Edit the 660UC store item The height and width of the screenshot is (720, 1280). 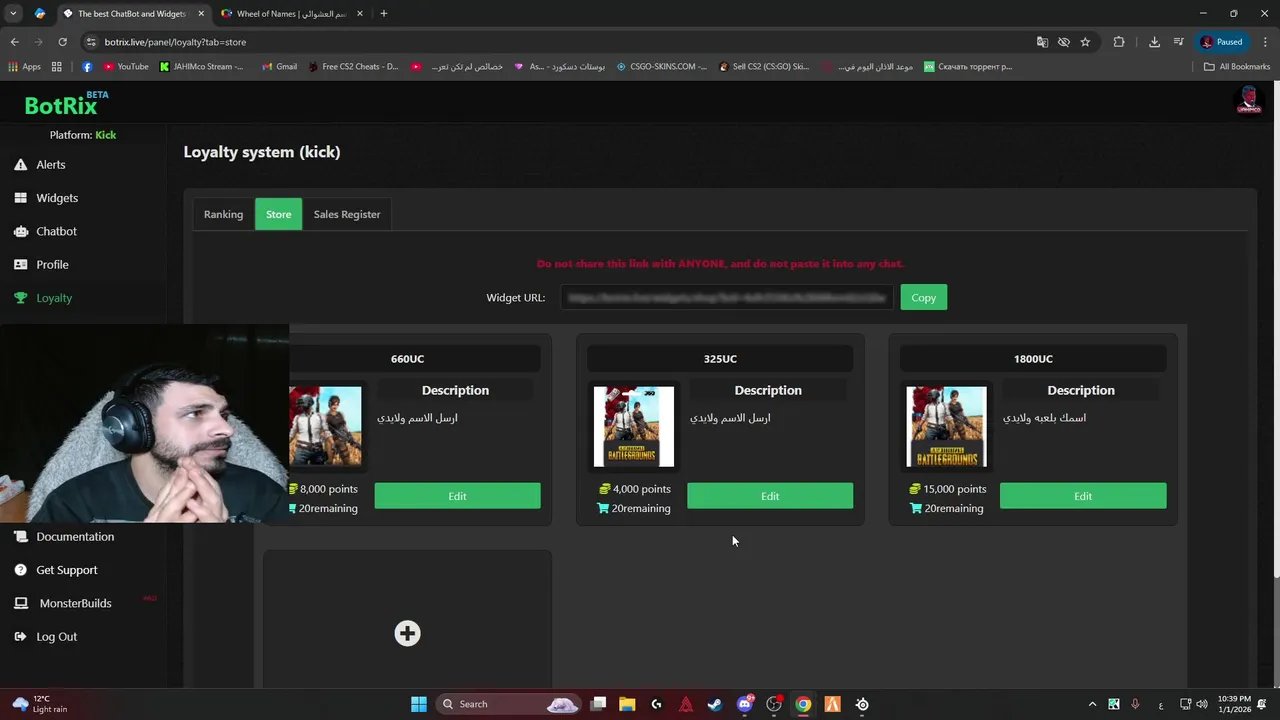(x=457, y=496)
